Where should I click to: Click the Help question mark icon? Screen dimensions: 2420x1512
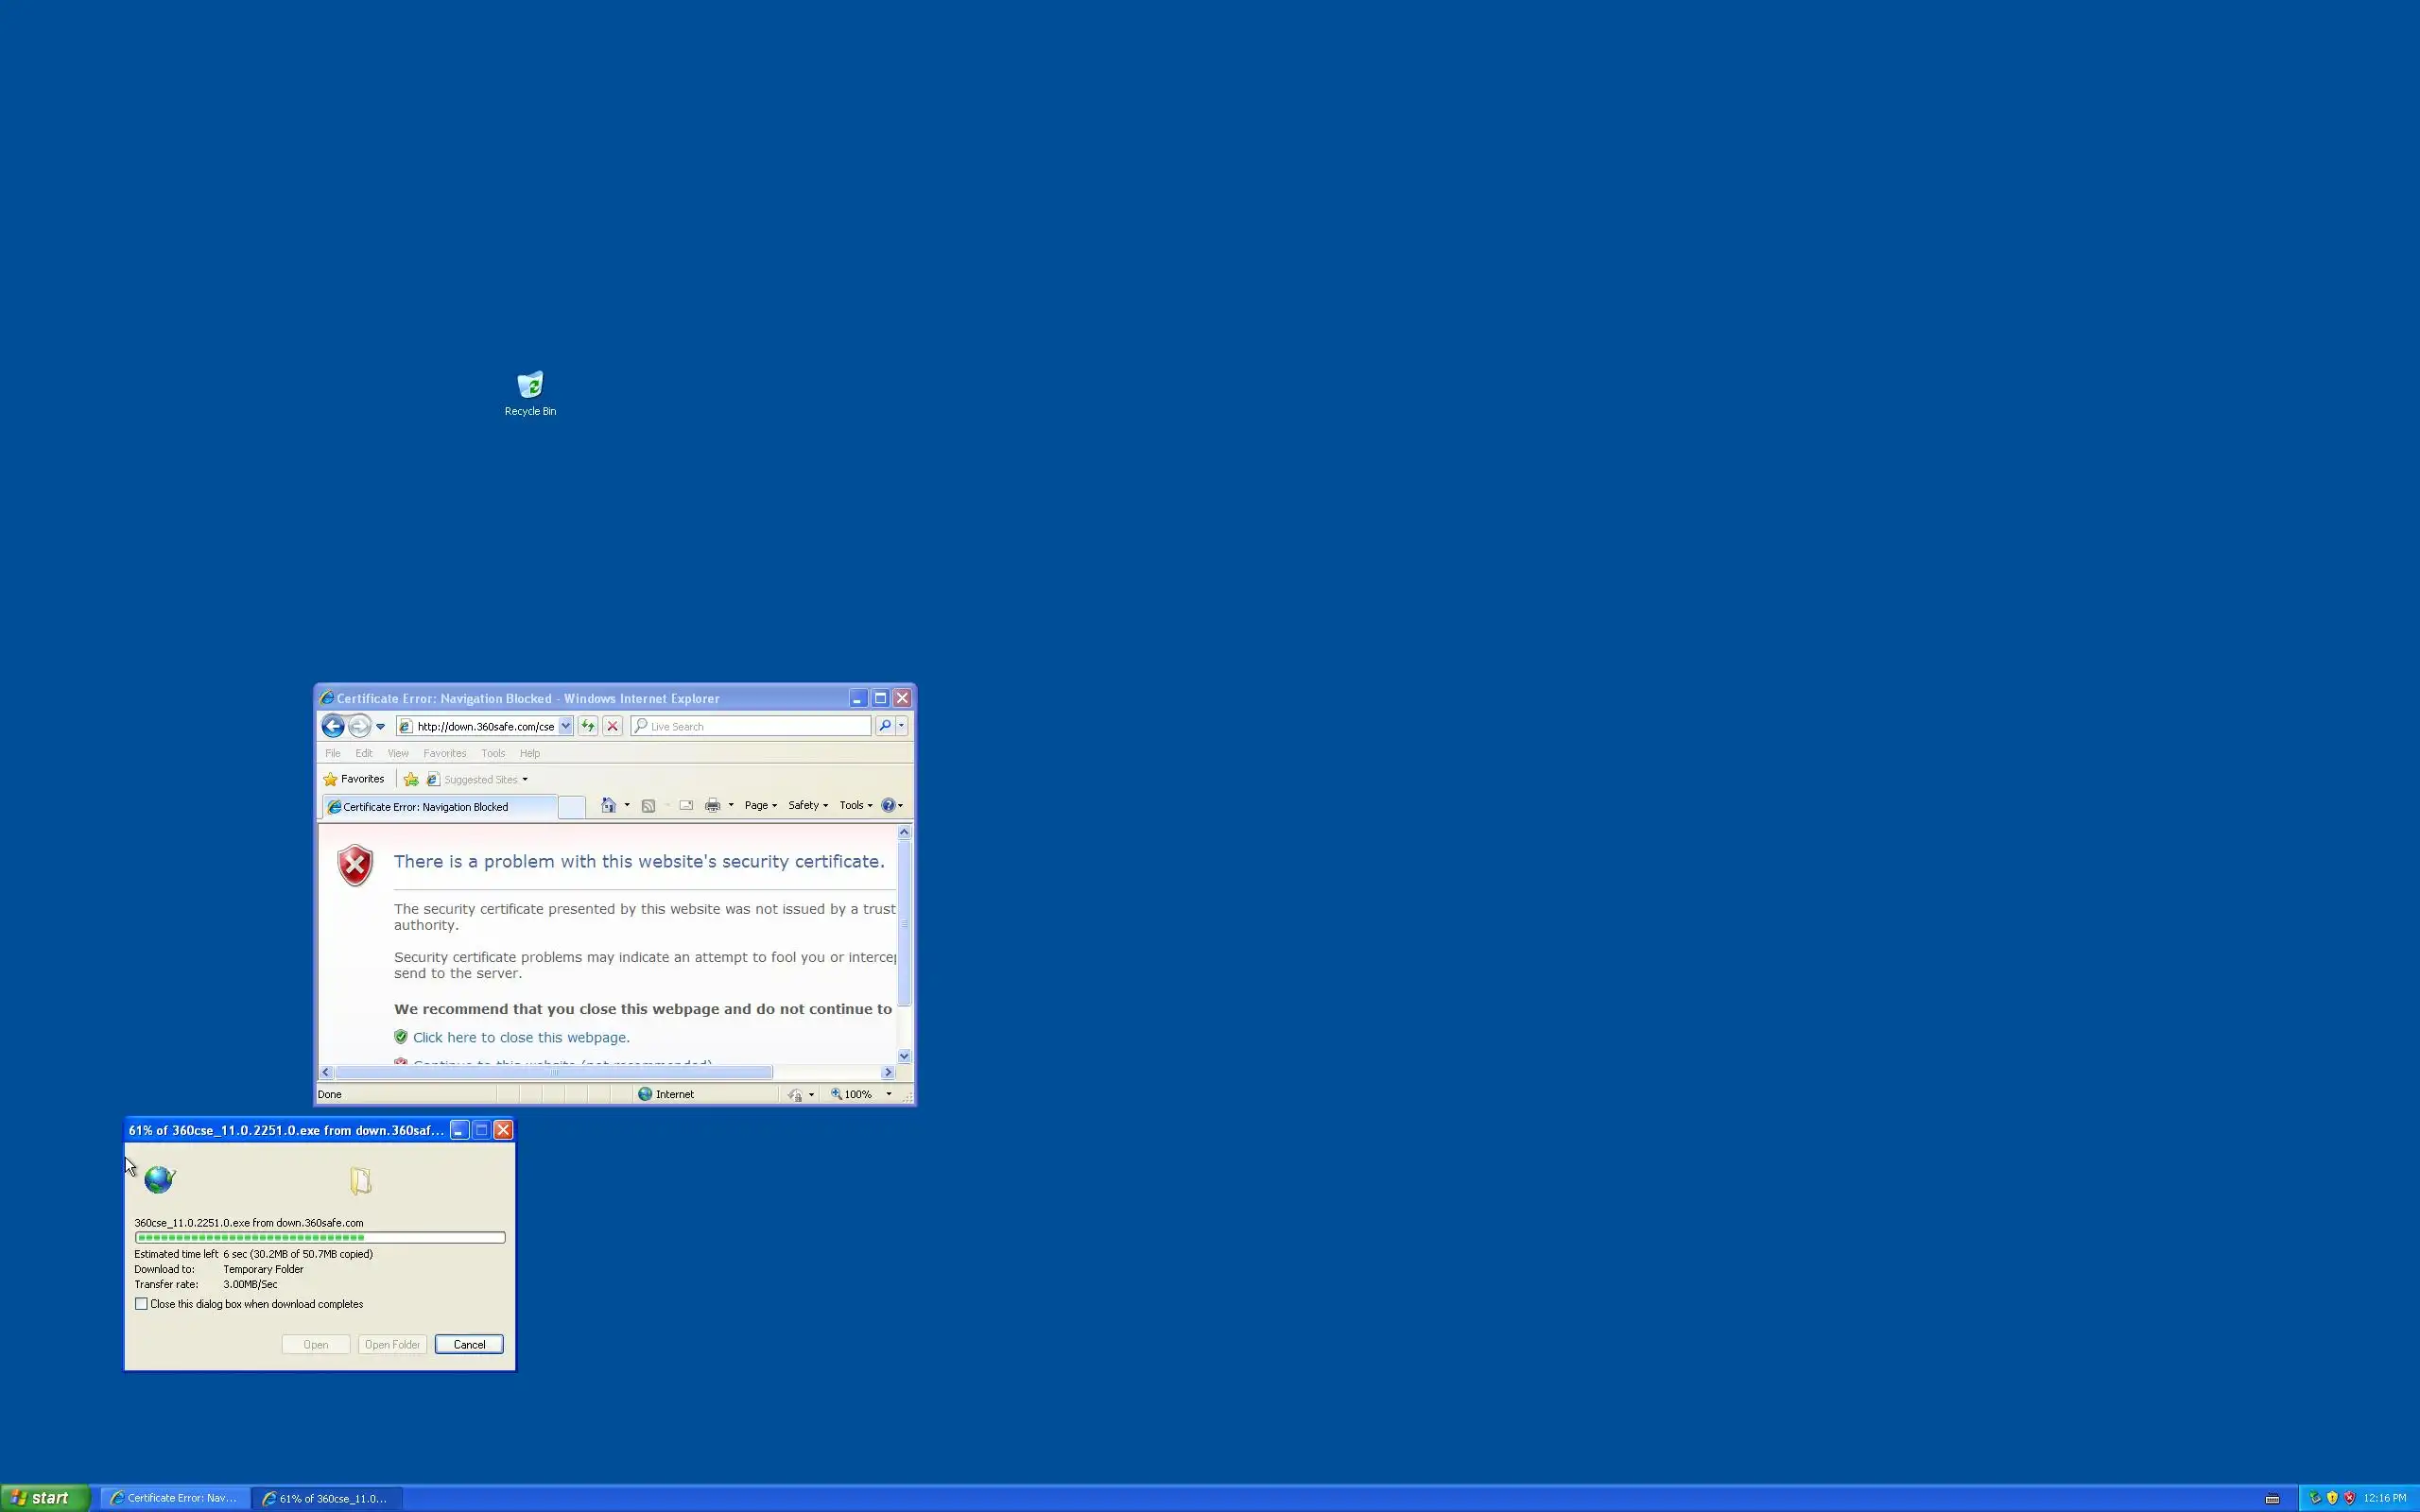tap(887, 805)
